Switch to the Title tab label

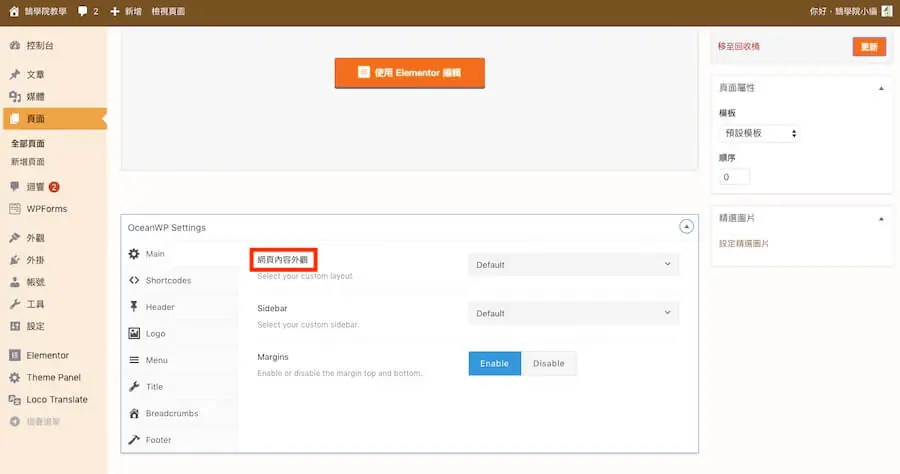coord(154,387)
